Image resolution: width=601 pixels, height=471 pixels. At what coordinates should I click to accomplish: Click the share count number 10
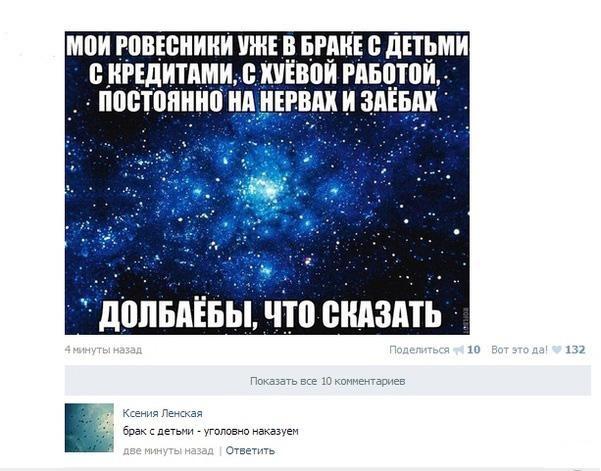click(474, 350)
